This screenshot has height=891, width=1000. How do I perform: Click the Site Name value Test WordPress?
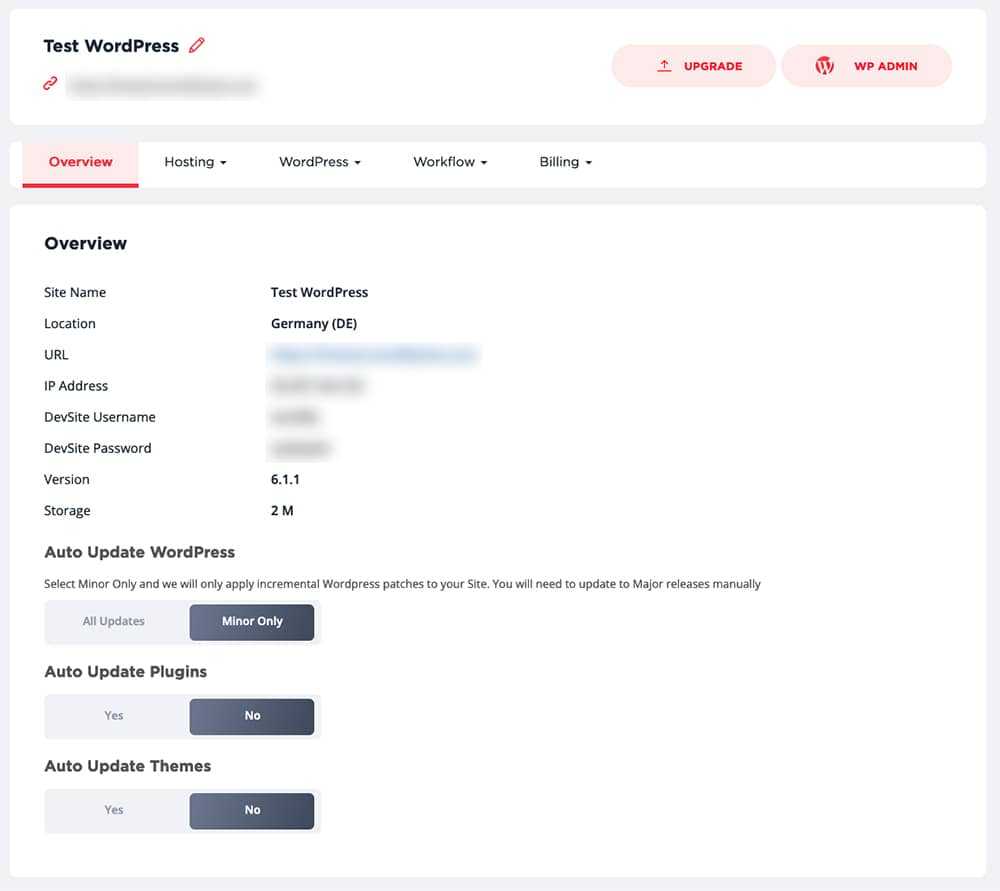[319, 292]
